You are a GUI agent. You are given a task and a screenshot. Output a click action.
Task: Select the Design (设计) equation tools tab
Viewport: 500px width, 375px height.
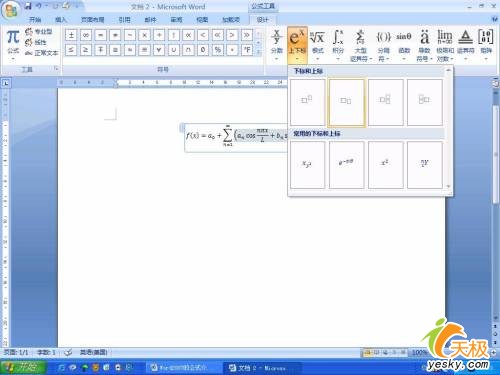[263, 20]
